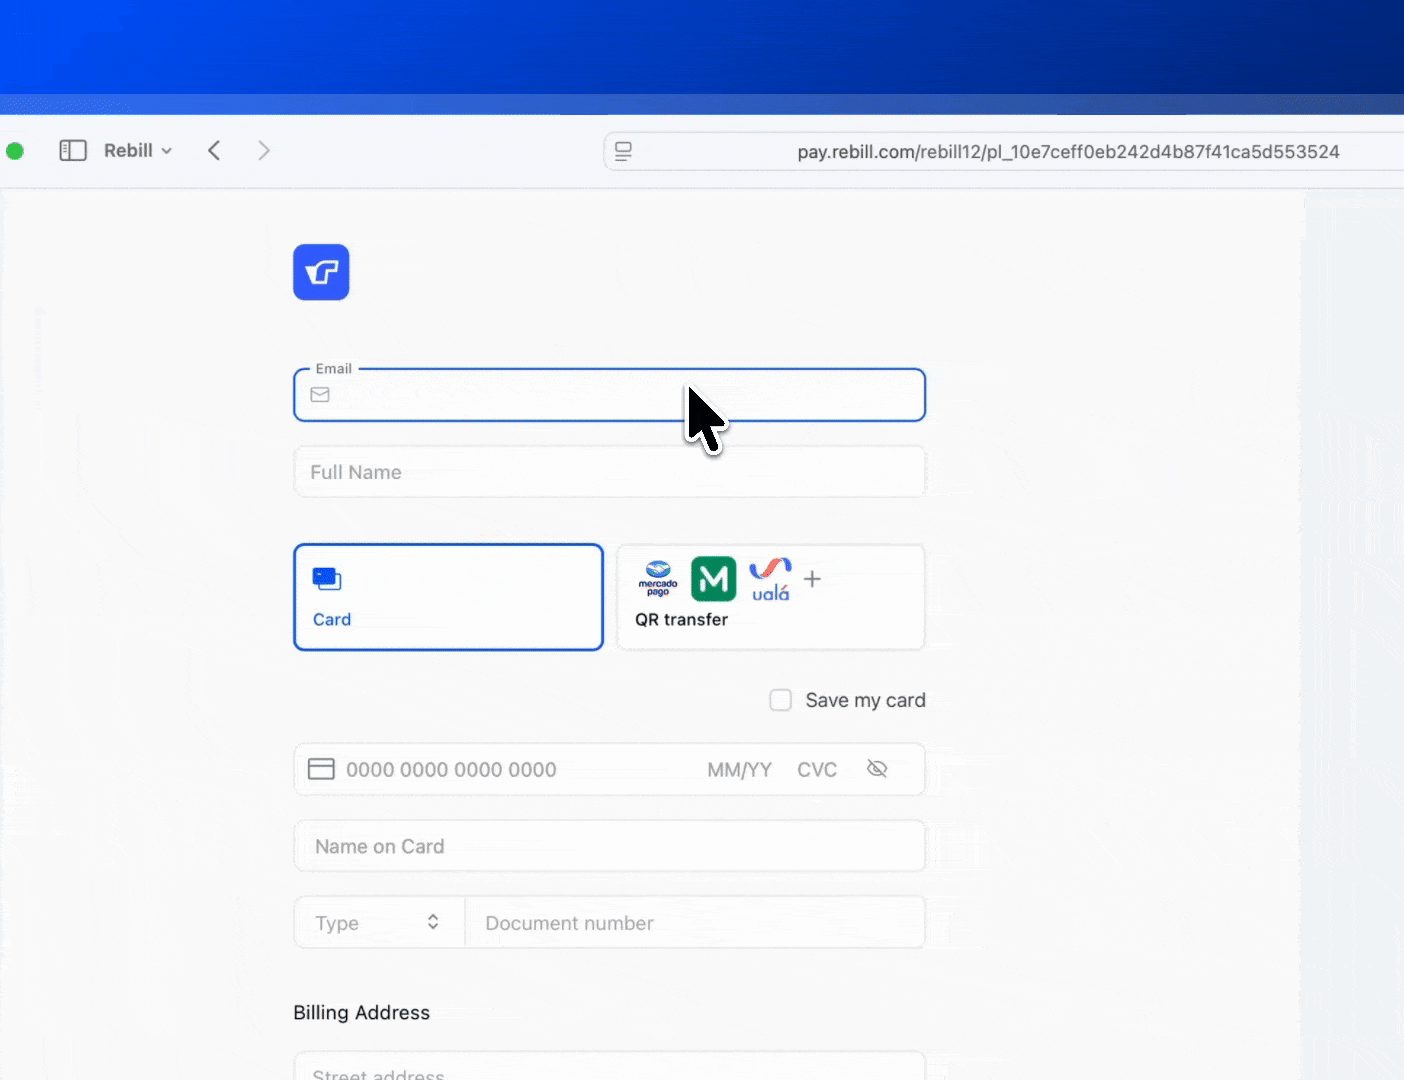The image size is (1404, 1080).
Task: Open the document Type dropdown
Action: click(379, 923)
